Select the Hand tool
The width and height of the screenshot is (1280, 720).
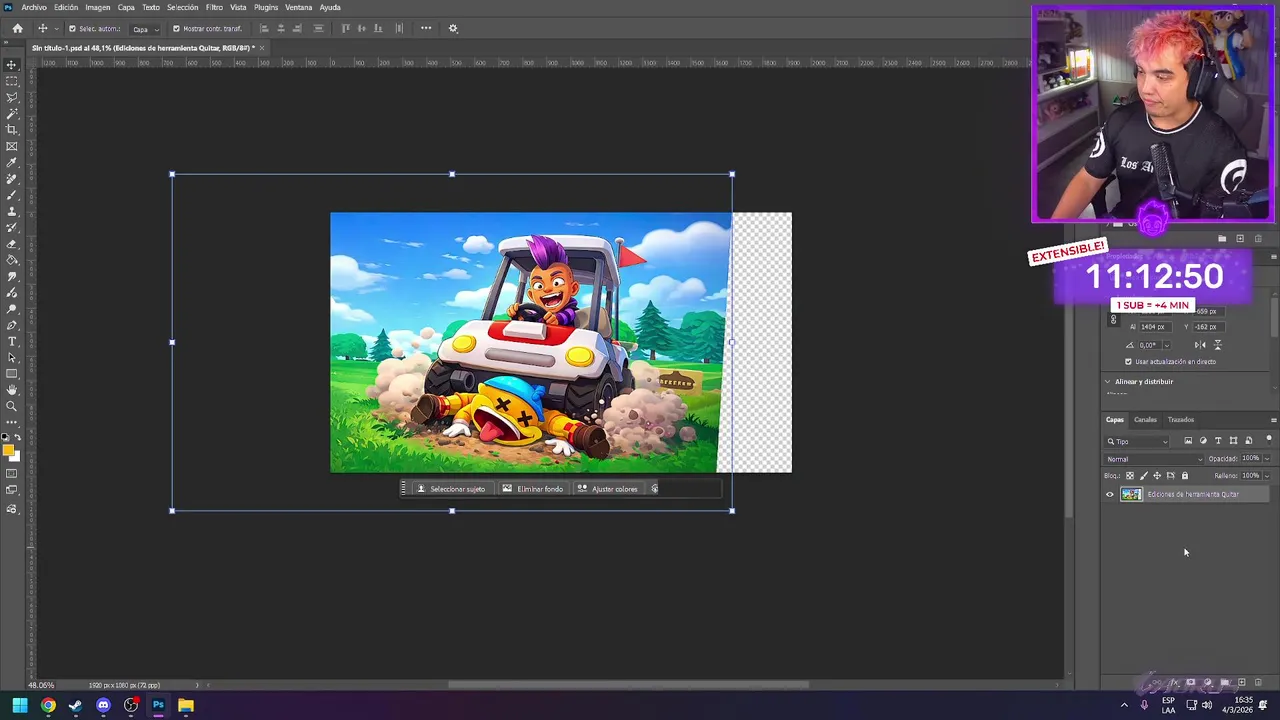pos(12,390)
